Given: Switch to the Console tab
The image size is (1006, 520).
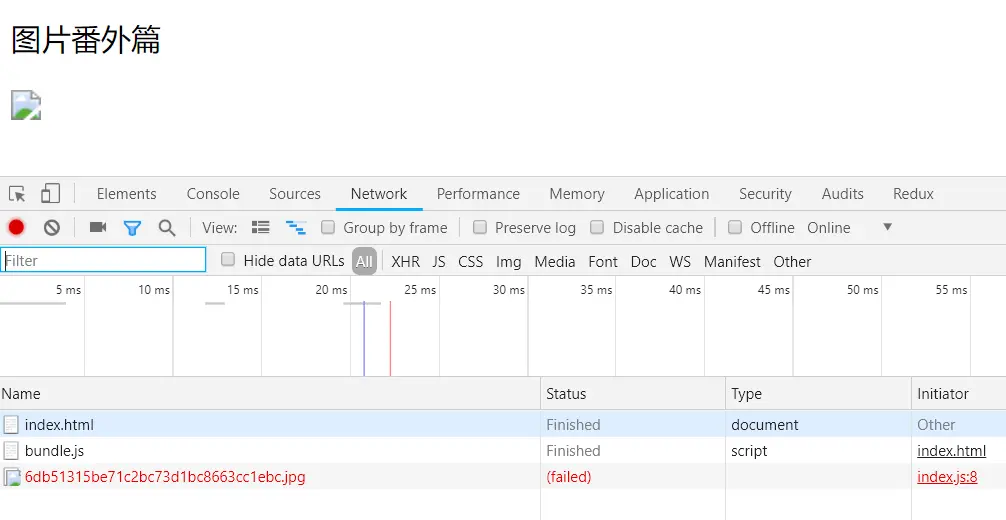Looking at the screenshot, I should coord(213,194).
